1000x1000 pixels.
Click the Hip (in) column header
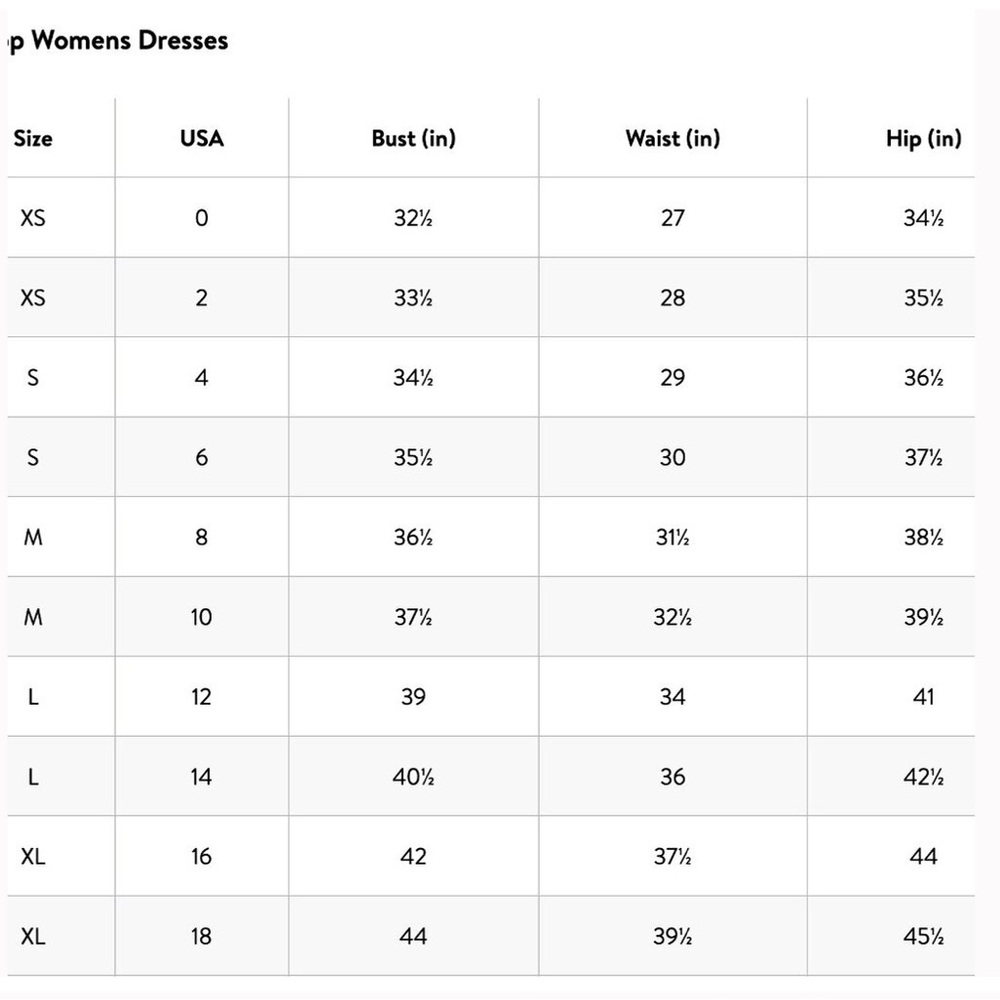click(x=923, y=138)
